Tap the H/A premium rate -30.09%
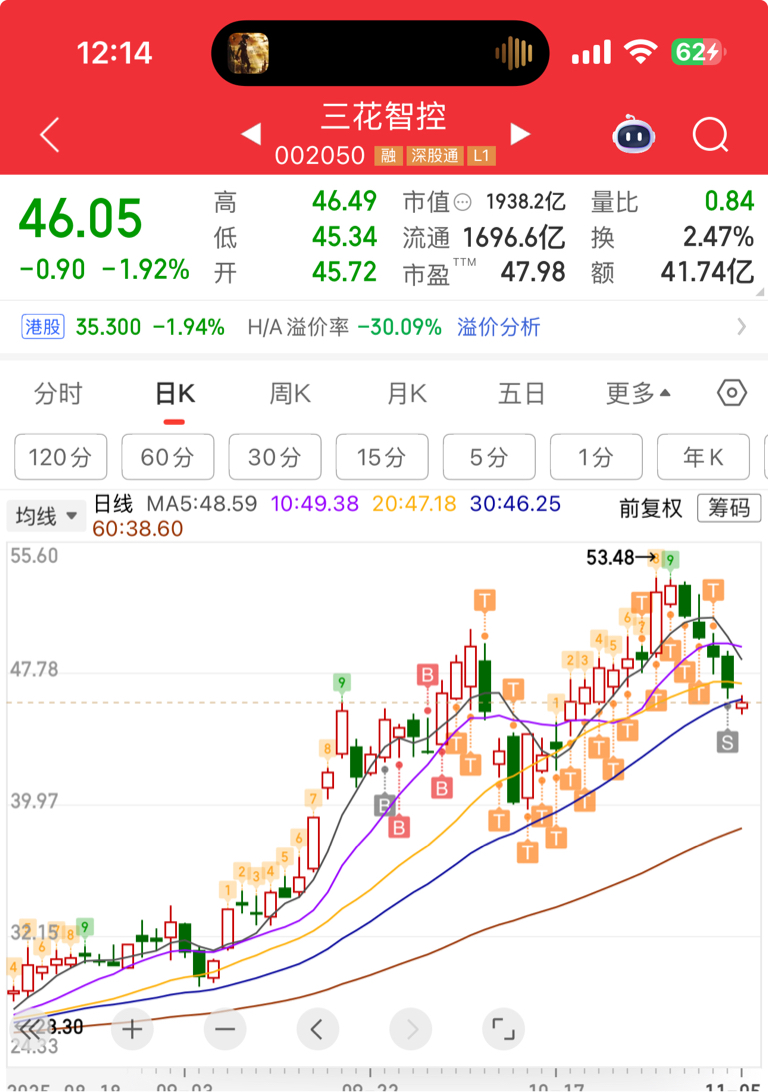This screenshot has width=768, height=1092. (x=400, y=327)
